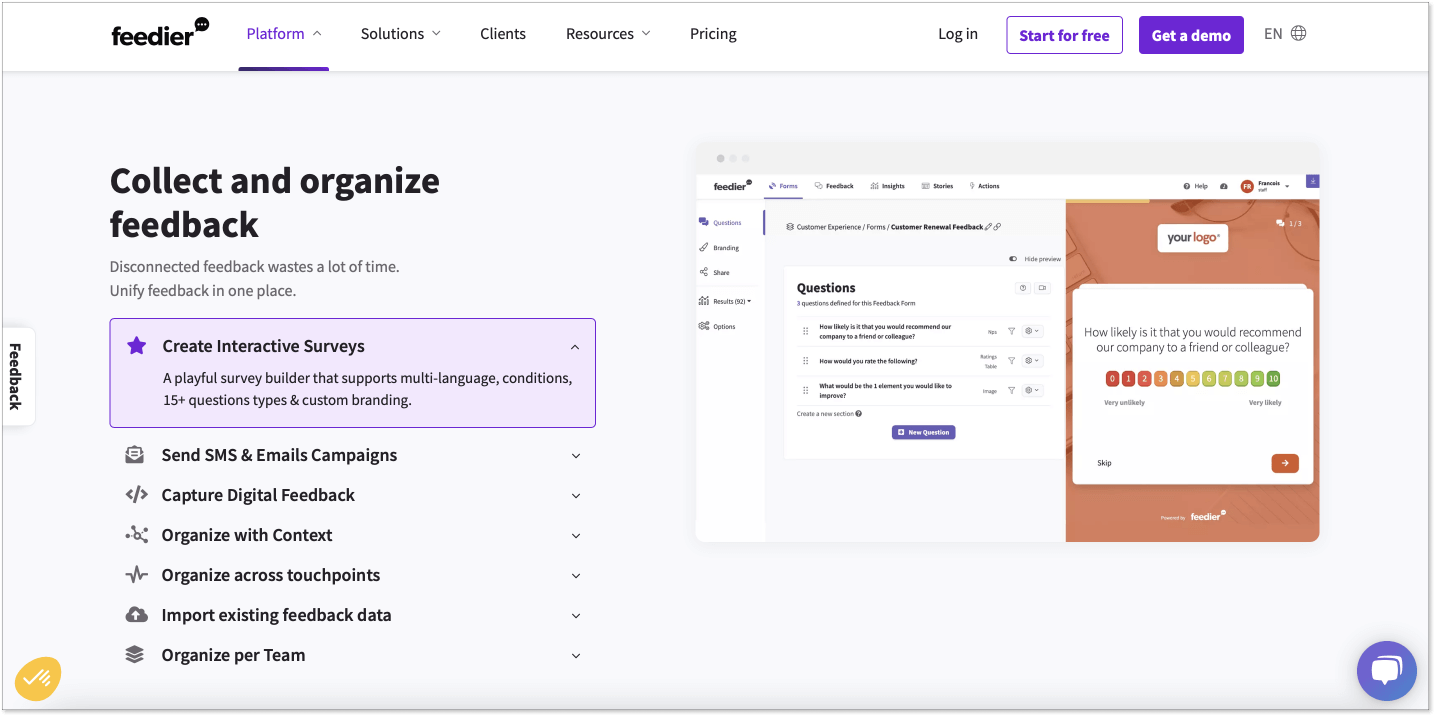The height and width of the screenshot is (716, 1435).
Task: Open the gear dropdown on the Nps question row
Action: pyautogui.click(x=1032, y=331)
